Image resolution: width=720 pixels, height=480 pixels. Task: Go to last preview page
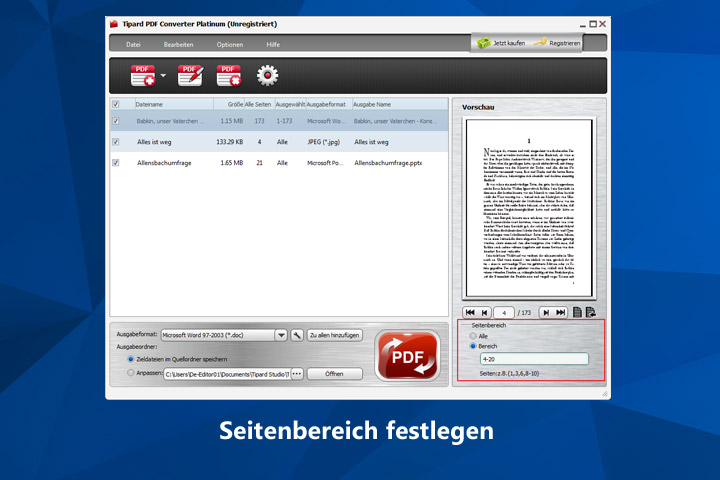point(560,312)
